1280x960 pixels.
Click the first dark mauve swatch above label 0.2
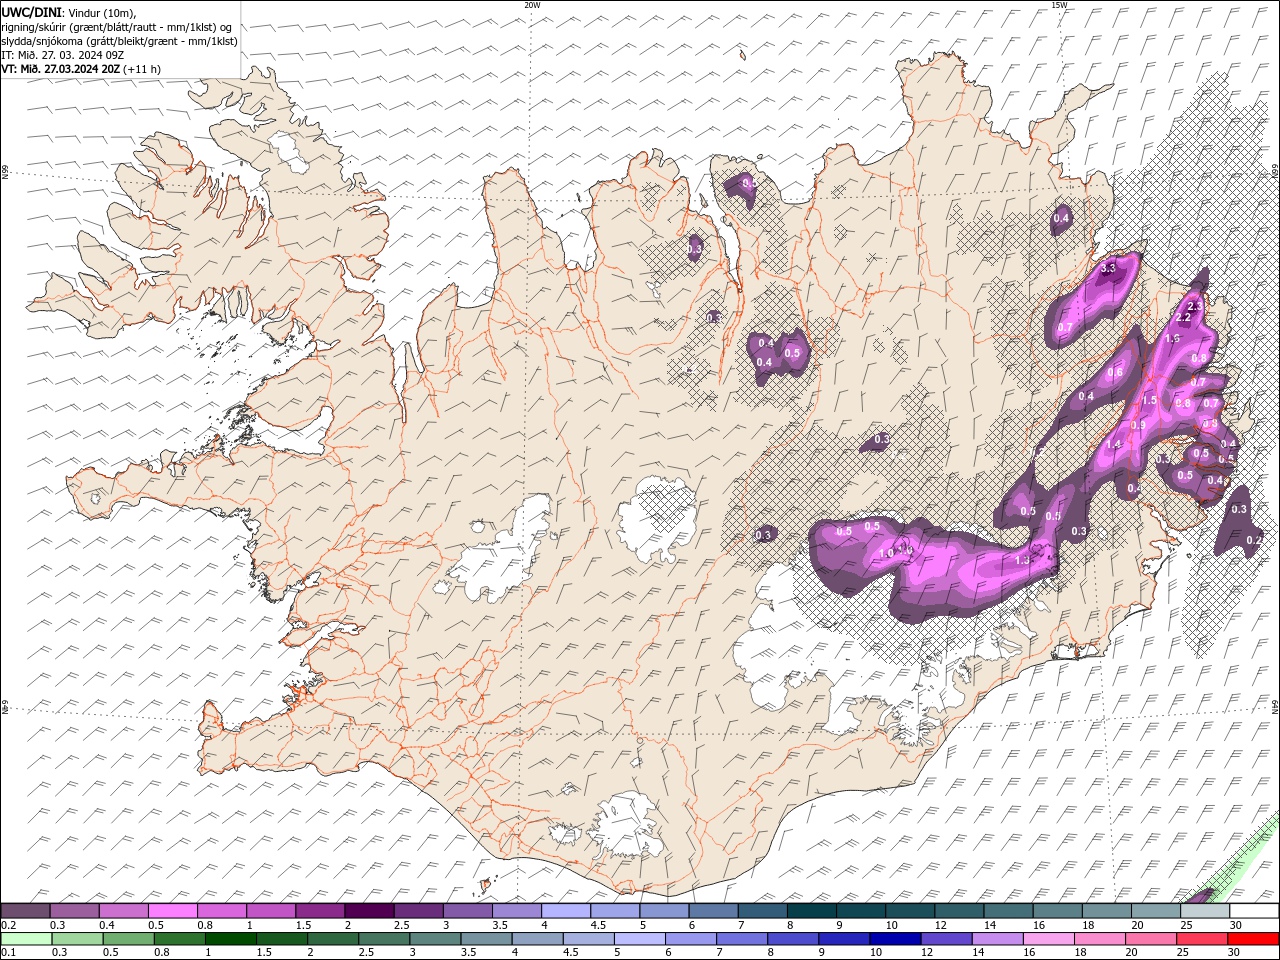(x=25, y=911)
